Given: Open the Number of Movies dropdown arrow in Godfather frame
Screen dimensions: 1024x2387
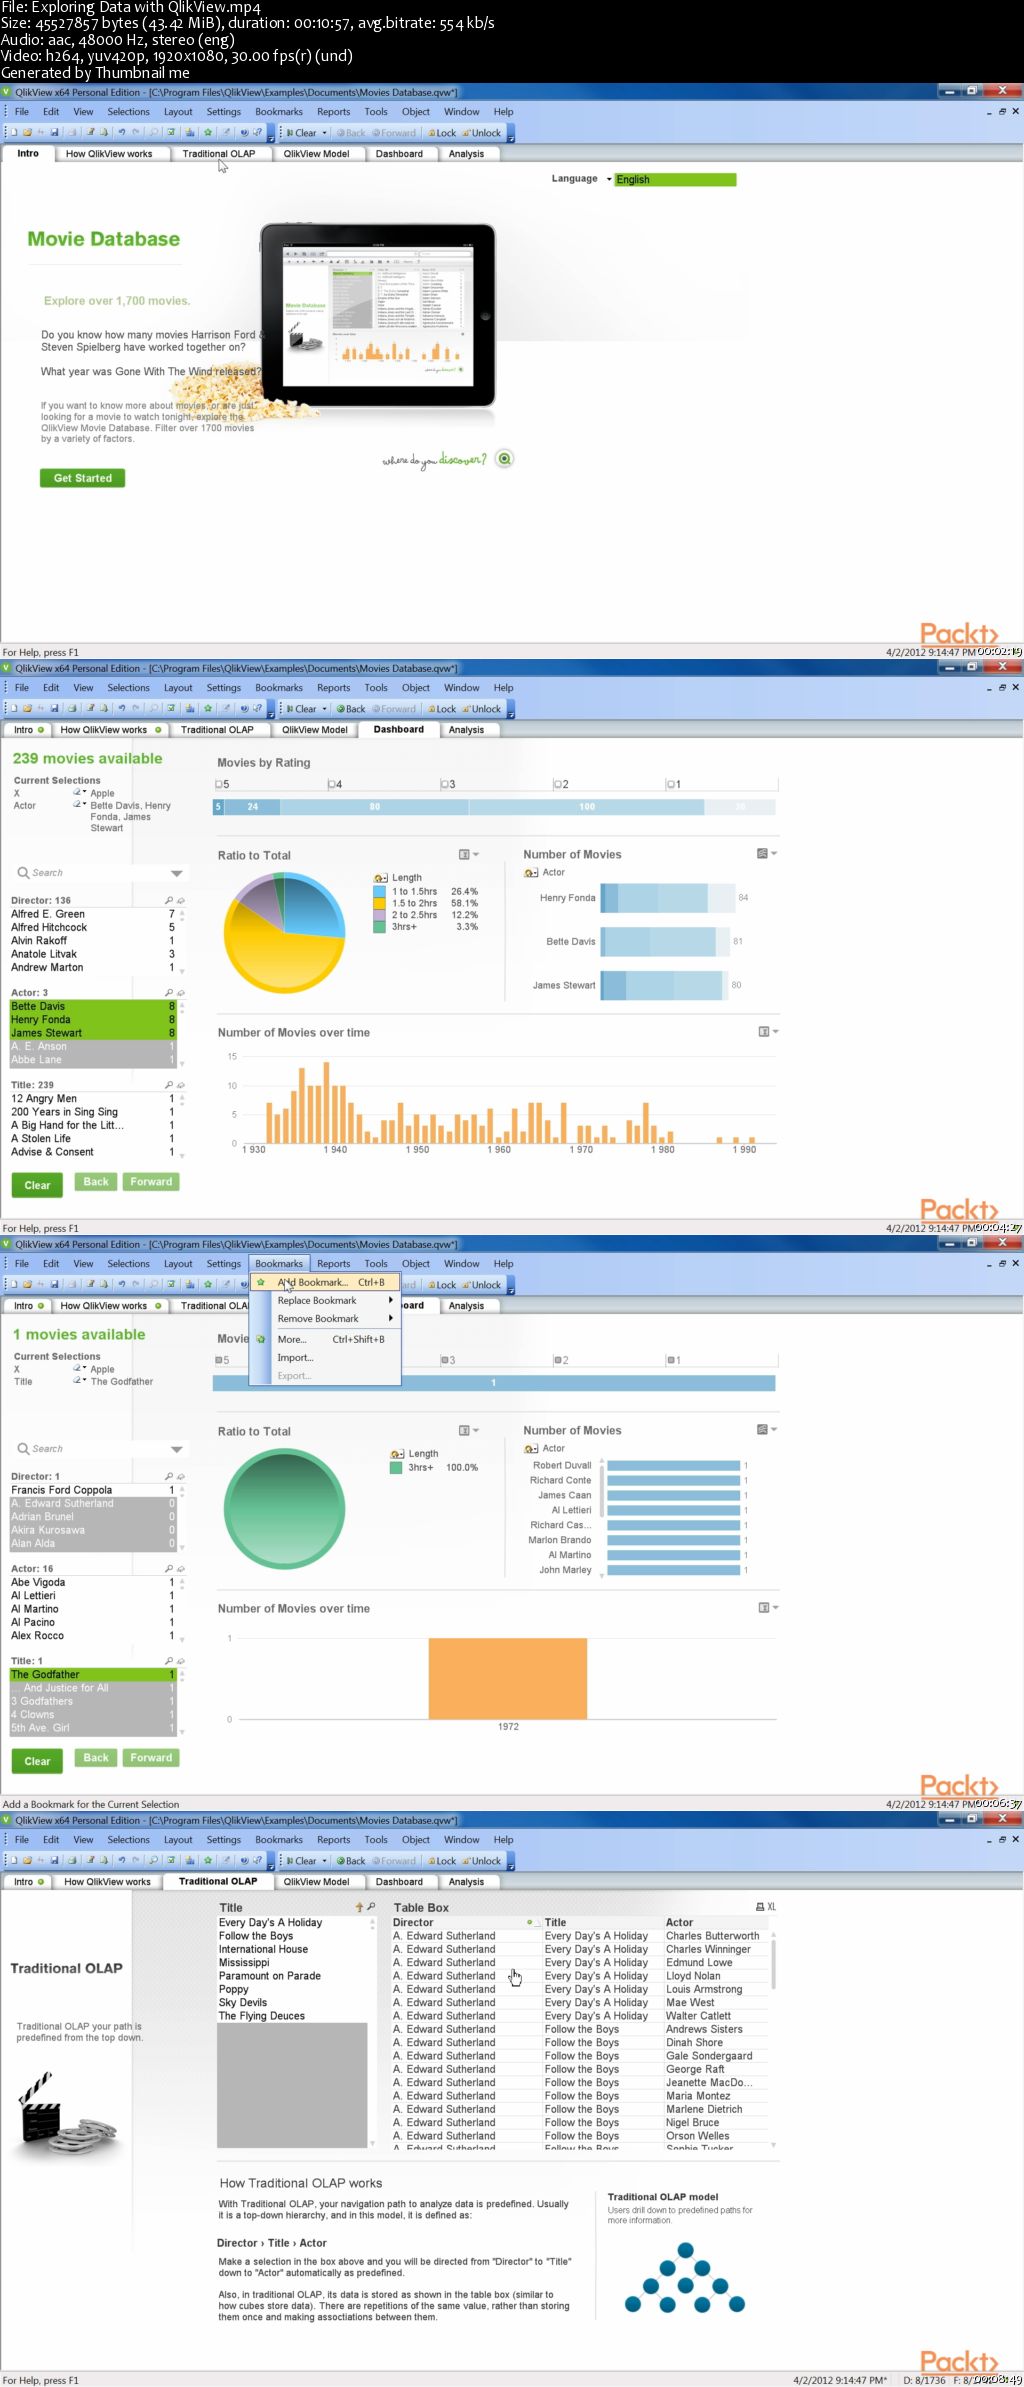Looking at the screenshot, I should click(x=774, y=1429).
